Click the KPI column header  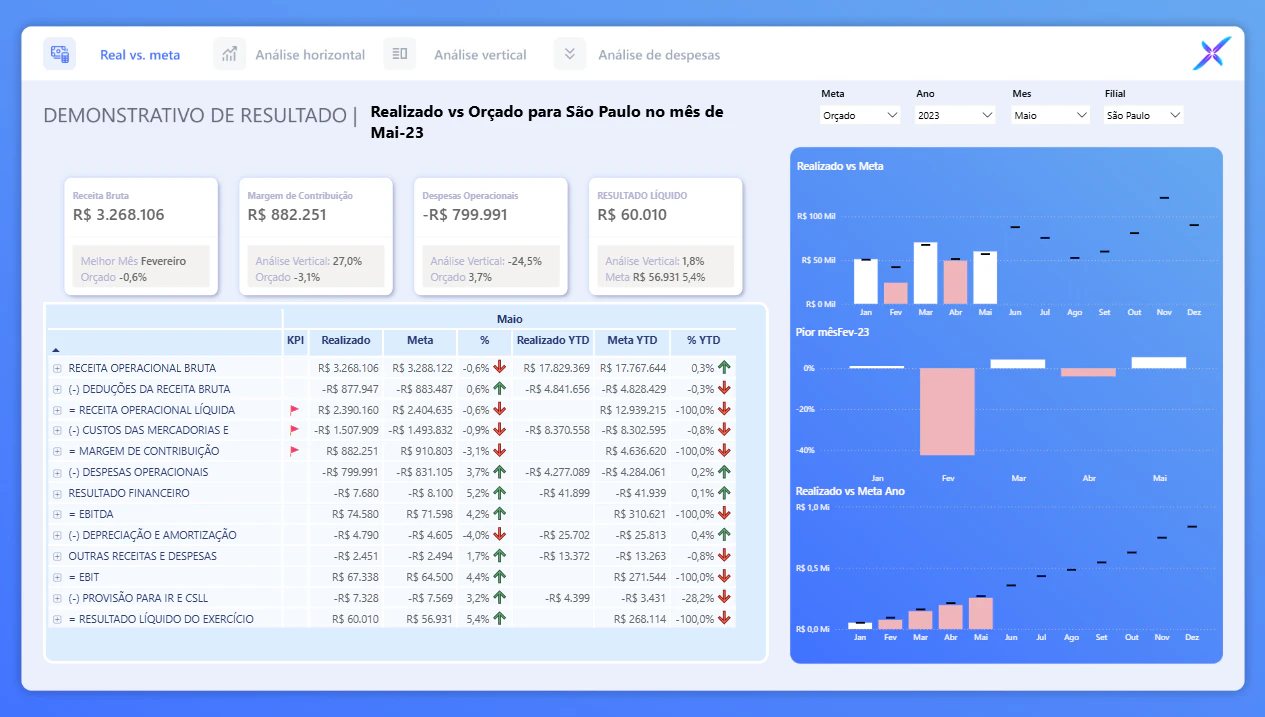click(295, 340)
